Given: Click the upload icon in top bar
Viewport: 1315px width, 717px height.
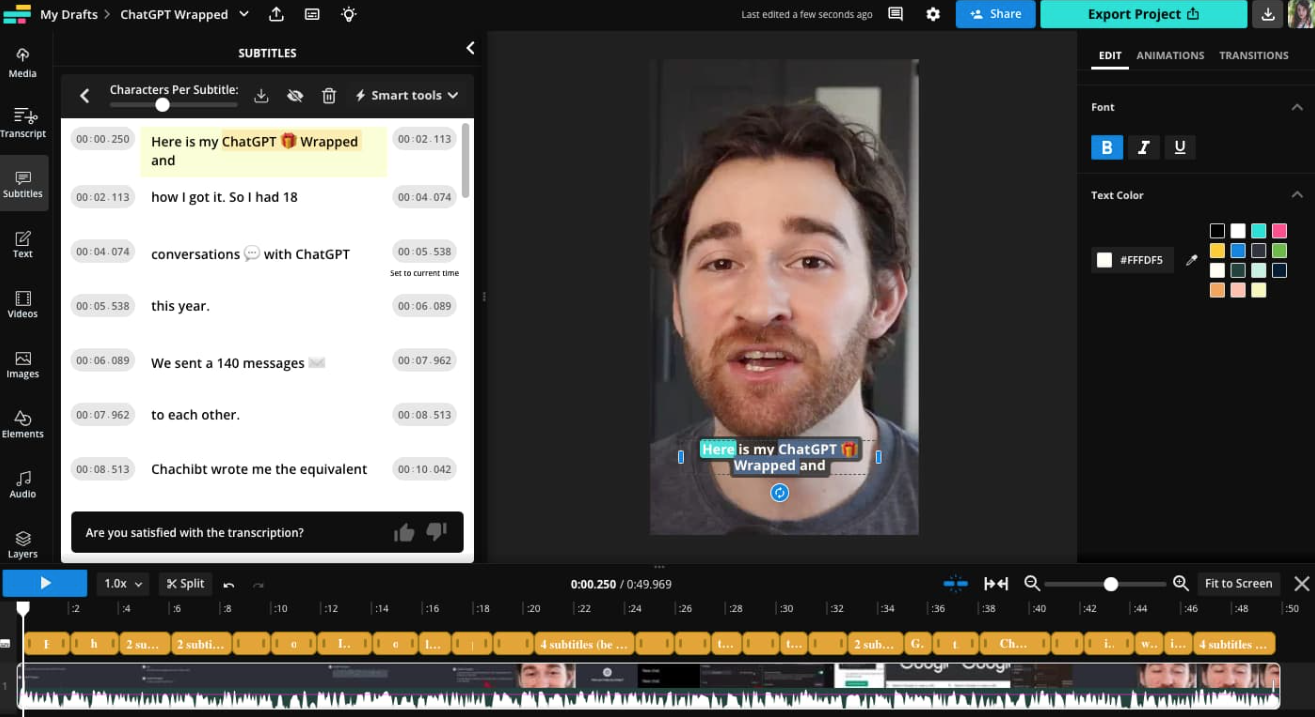Looking at the screenshot, I should click(276, 14).
